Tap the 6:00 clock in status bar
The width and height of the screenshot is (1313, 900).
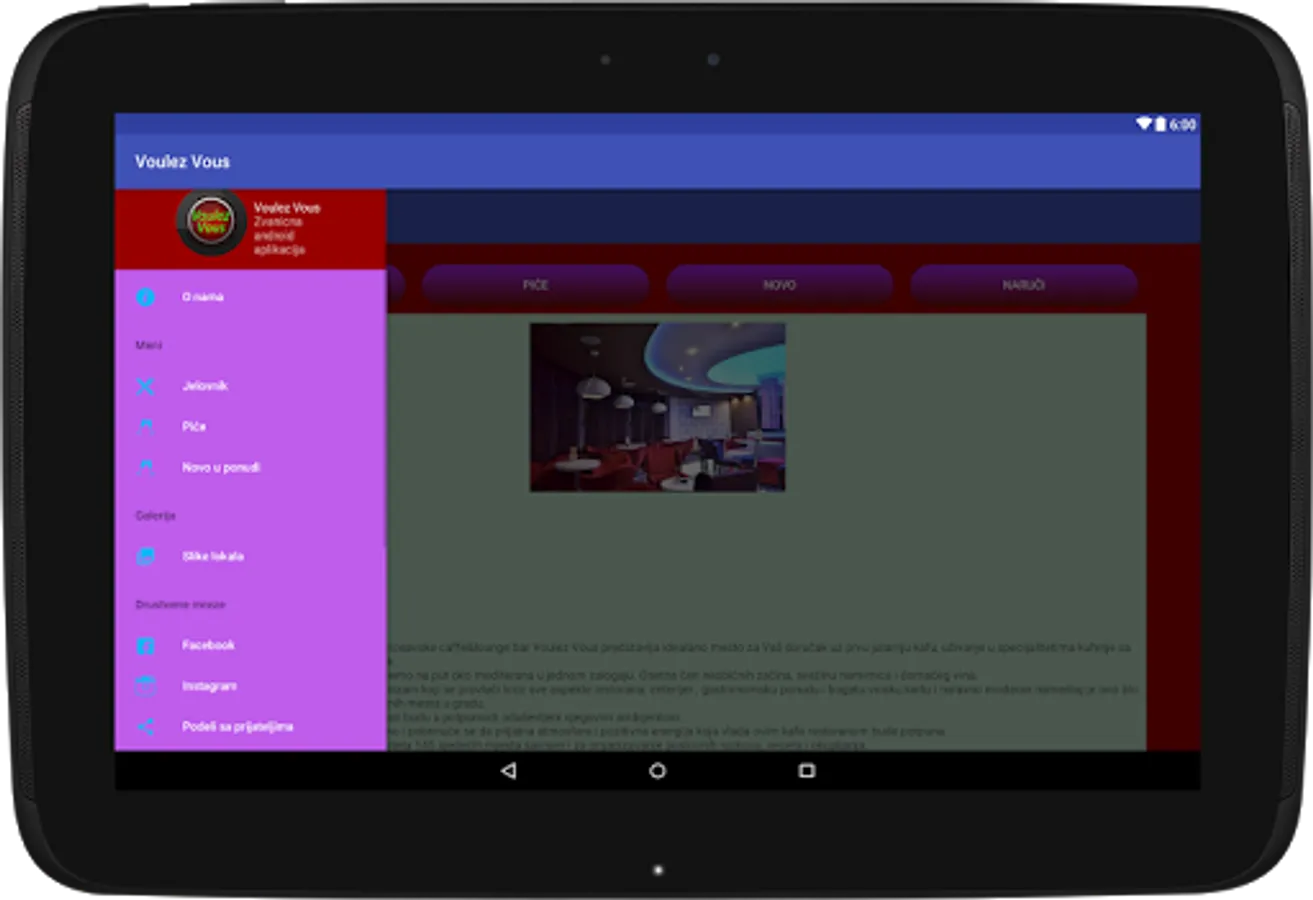click(1182, 124)
